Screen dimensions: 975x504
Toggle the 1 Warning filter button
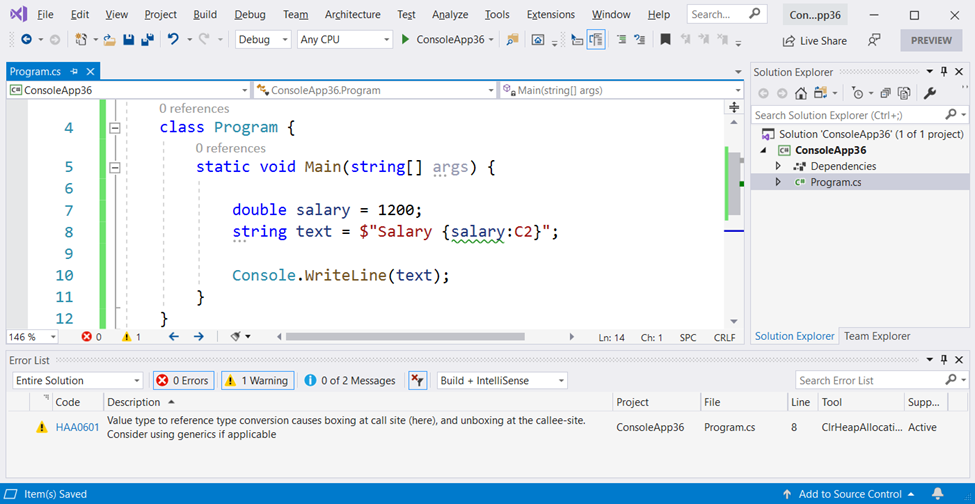256,380
